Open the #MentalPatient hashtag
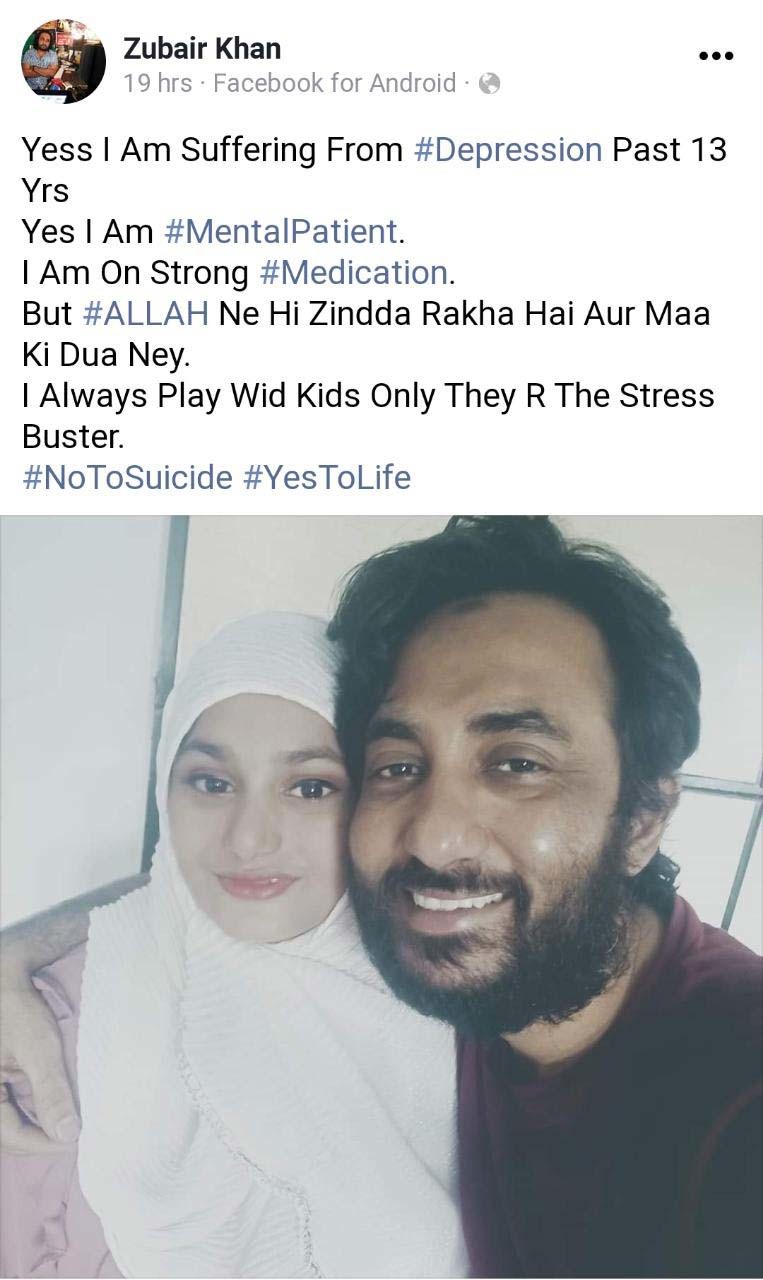 [x=280, y=232]
